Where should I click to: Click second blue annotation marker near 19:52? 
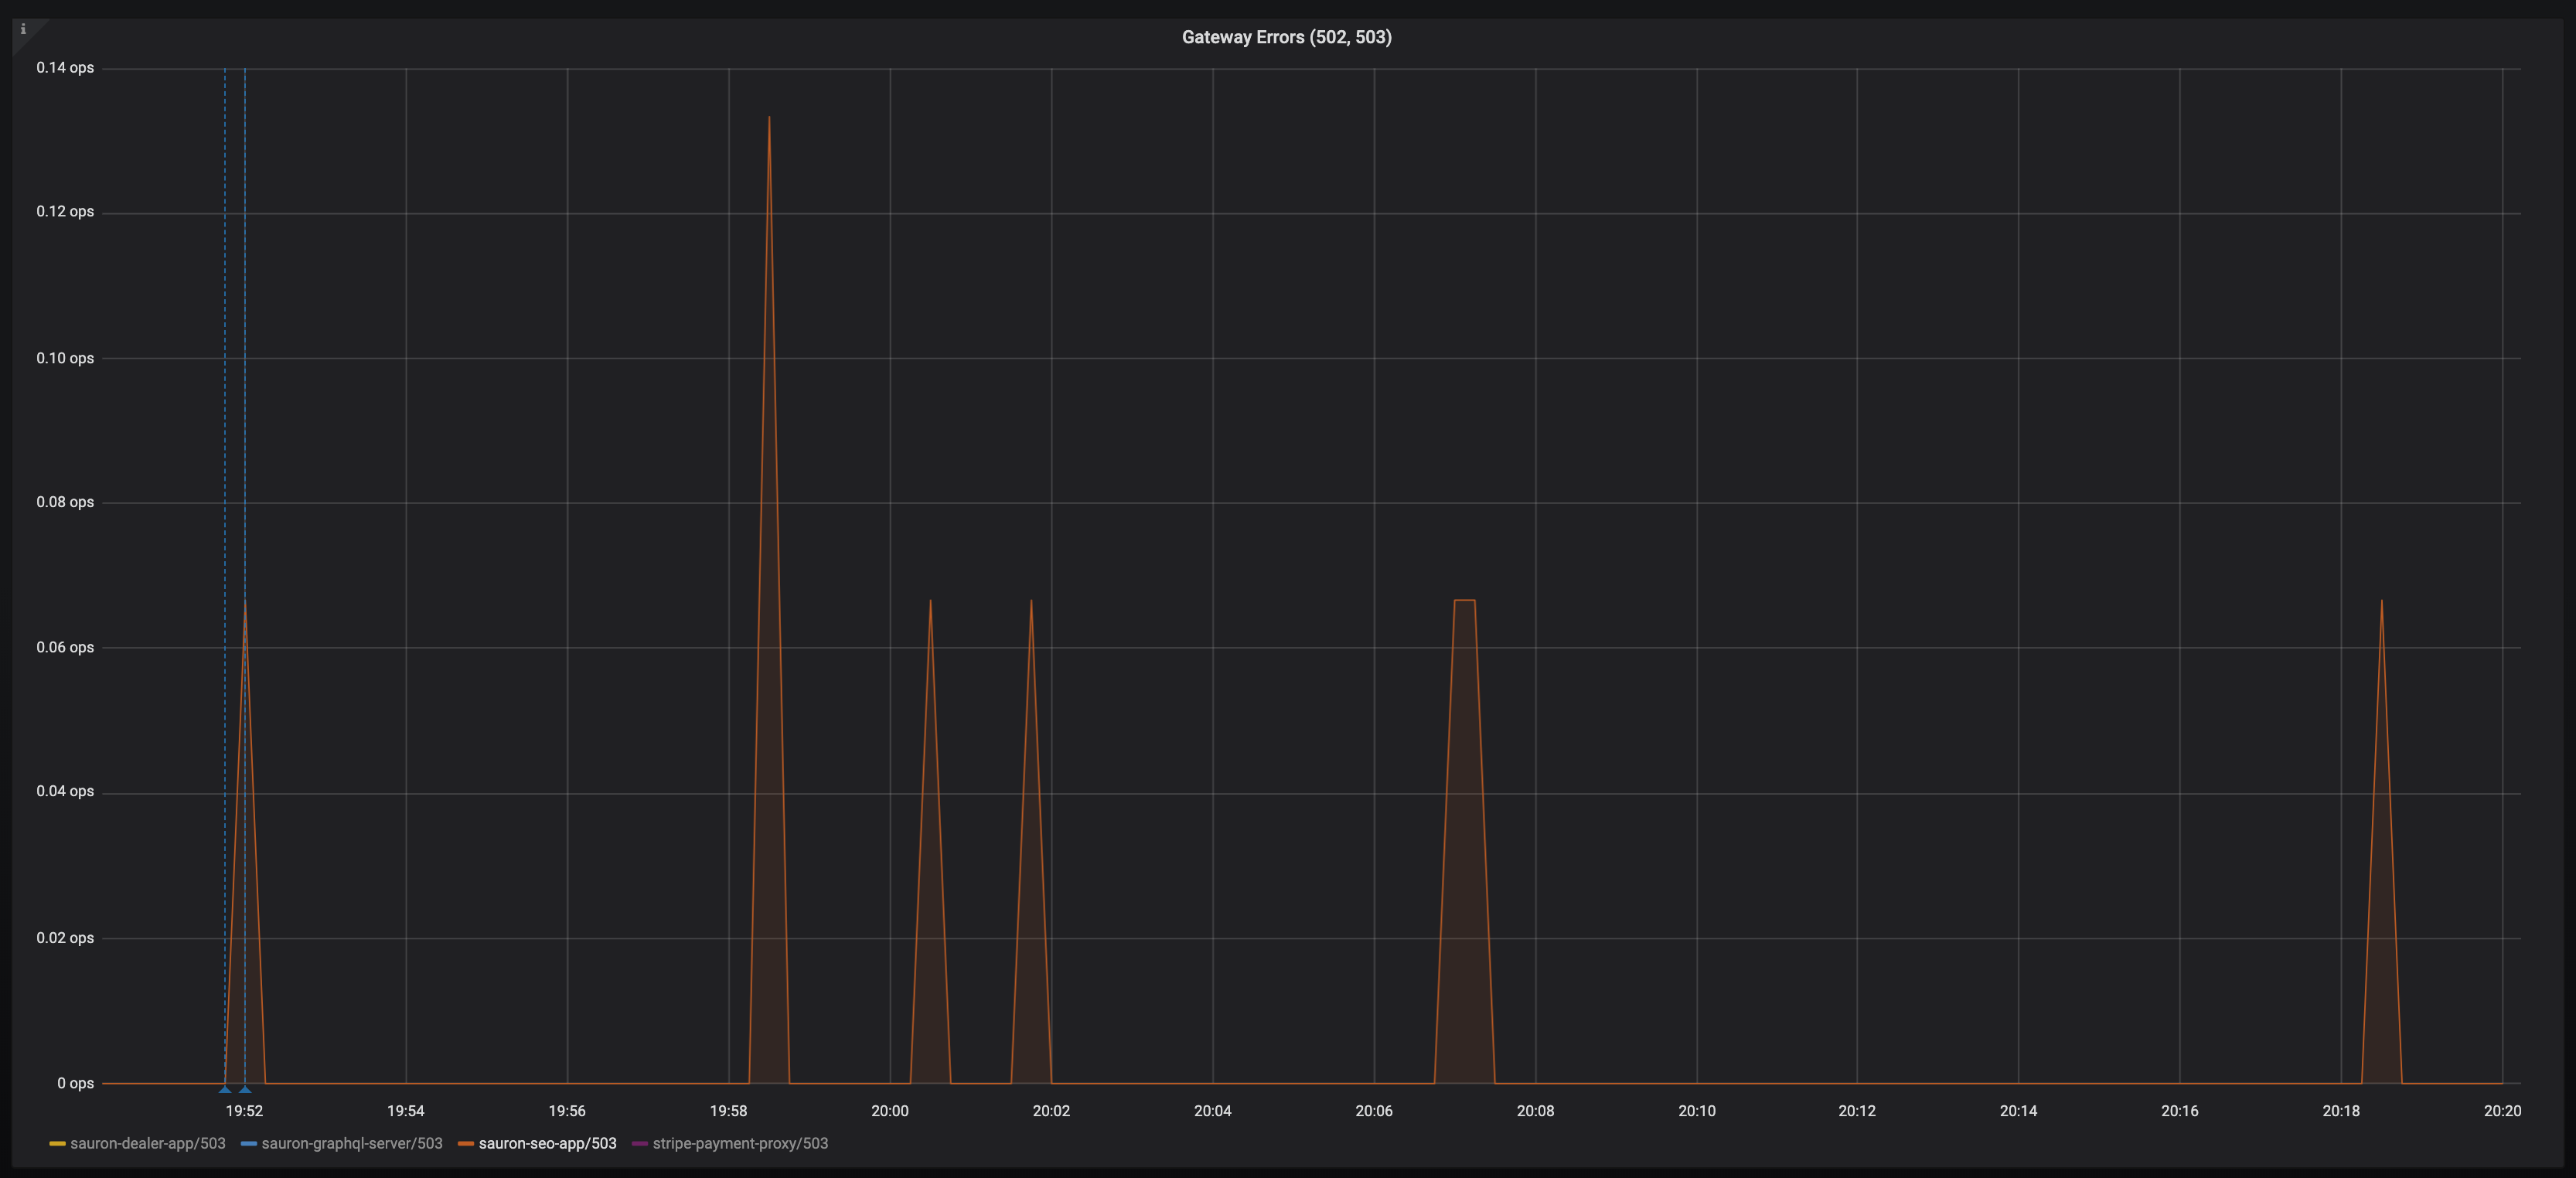tap(245, 1089)
